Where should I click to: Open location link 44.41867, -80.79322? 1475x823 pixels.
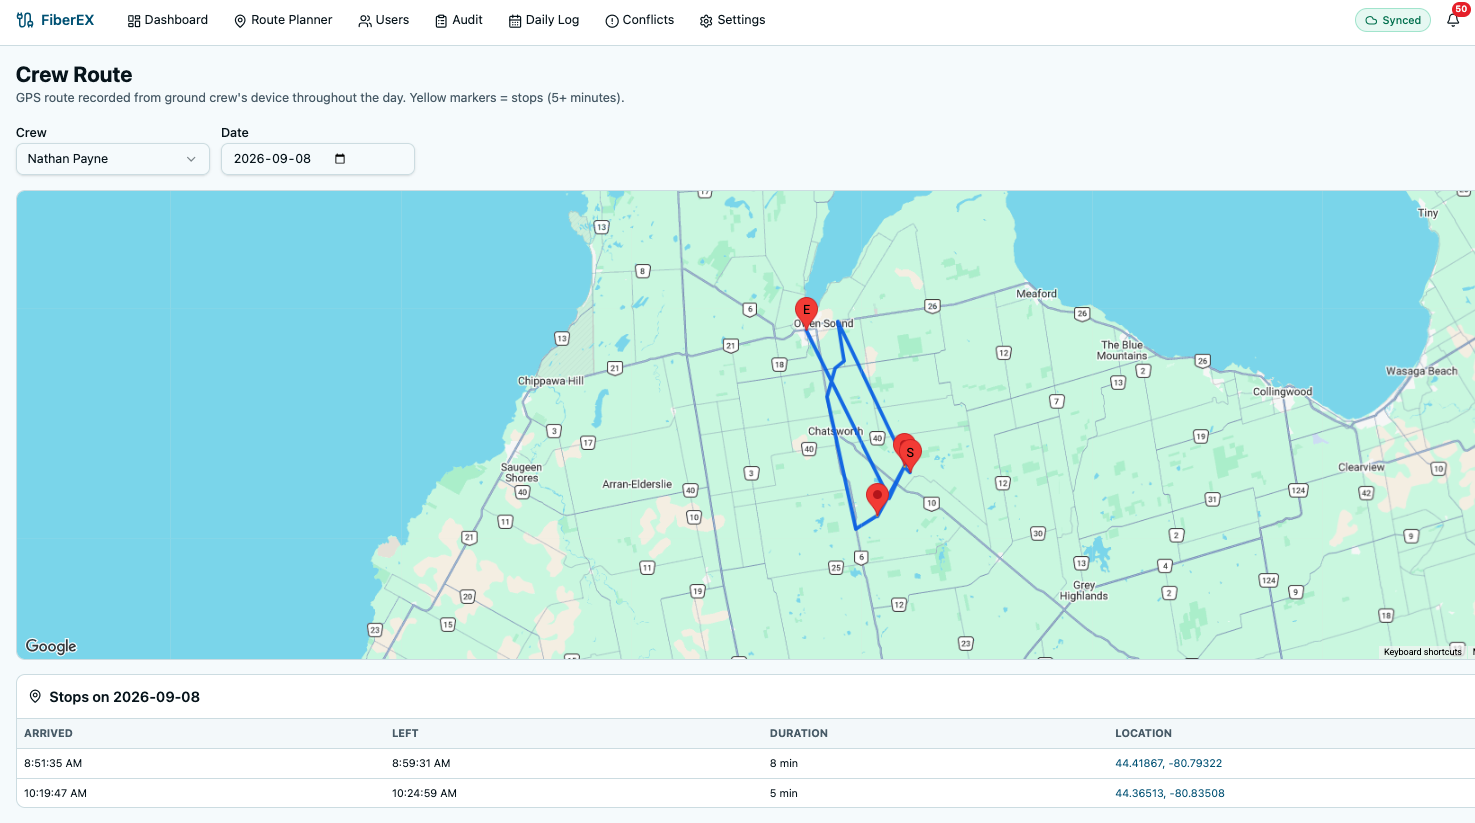coord(1169,763)
